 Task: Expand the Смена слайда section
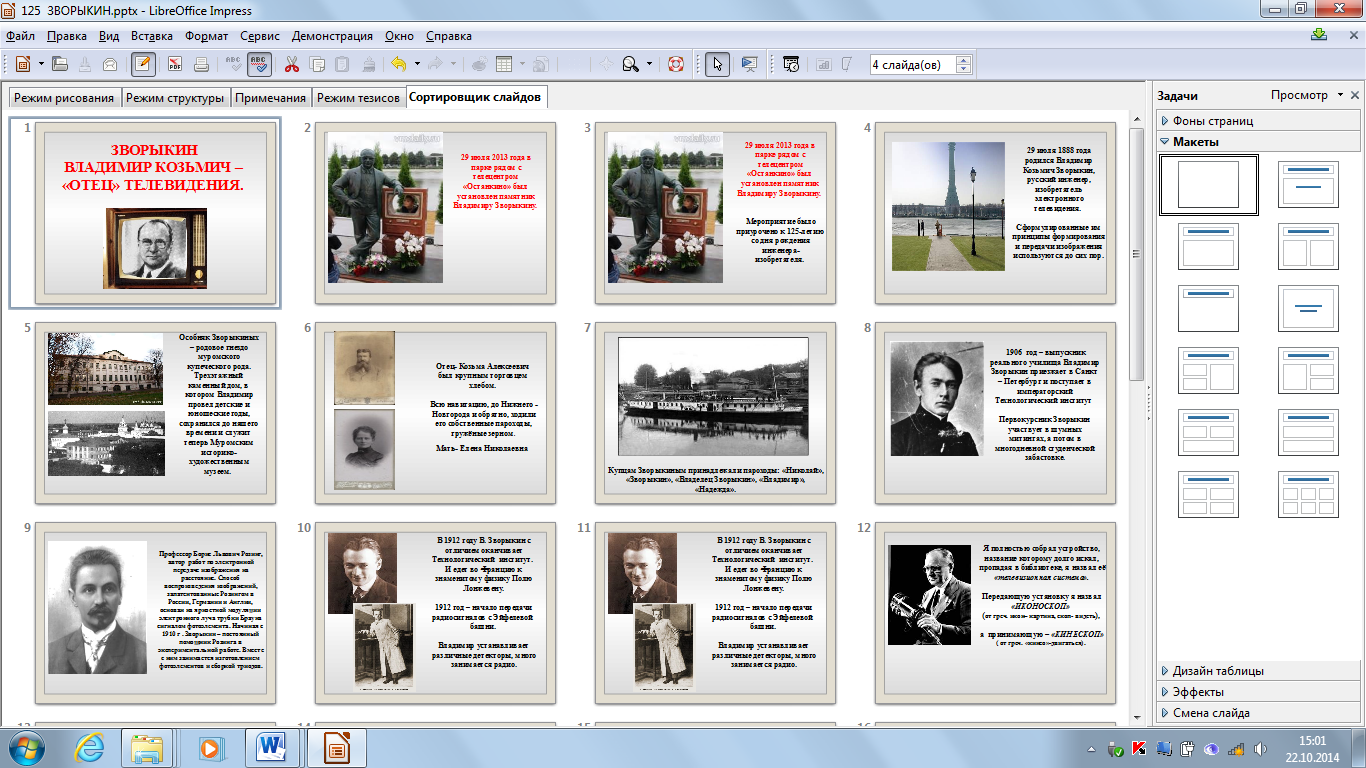[x=1258, y=713]
